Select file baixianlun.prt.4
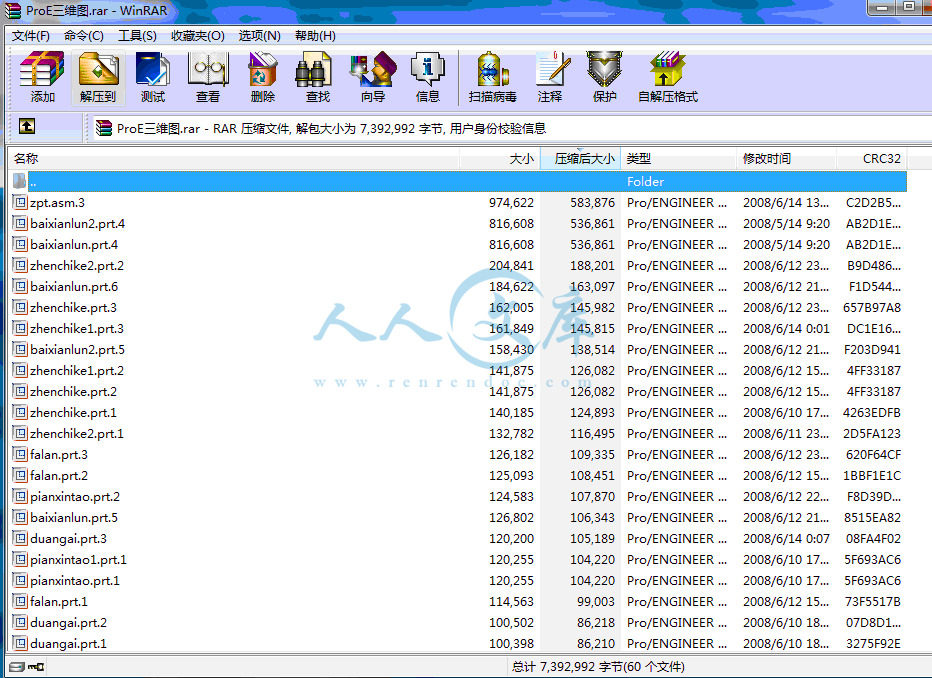Screen dimensions: 932x678 coord(458,245)
